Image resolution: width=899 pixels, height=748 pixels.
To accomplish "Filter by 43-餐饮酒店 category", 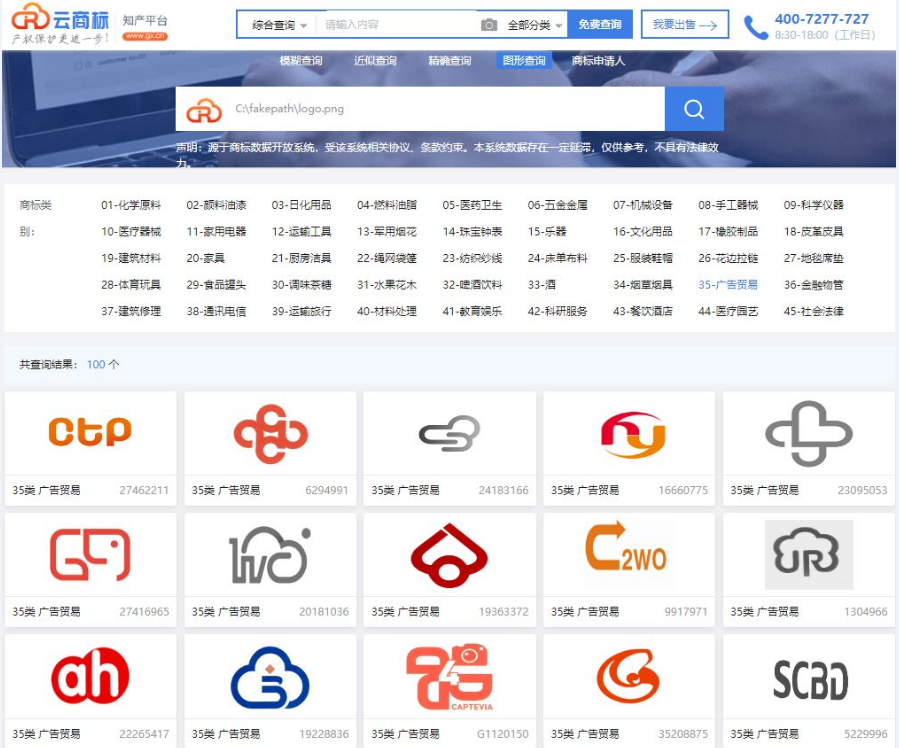I will [x=643, y=311].
